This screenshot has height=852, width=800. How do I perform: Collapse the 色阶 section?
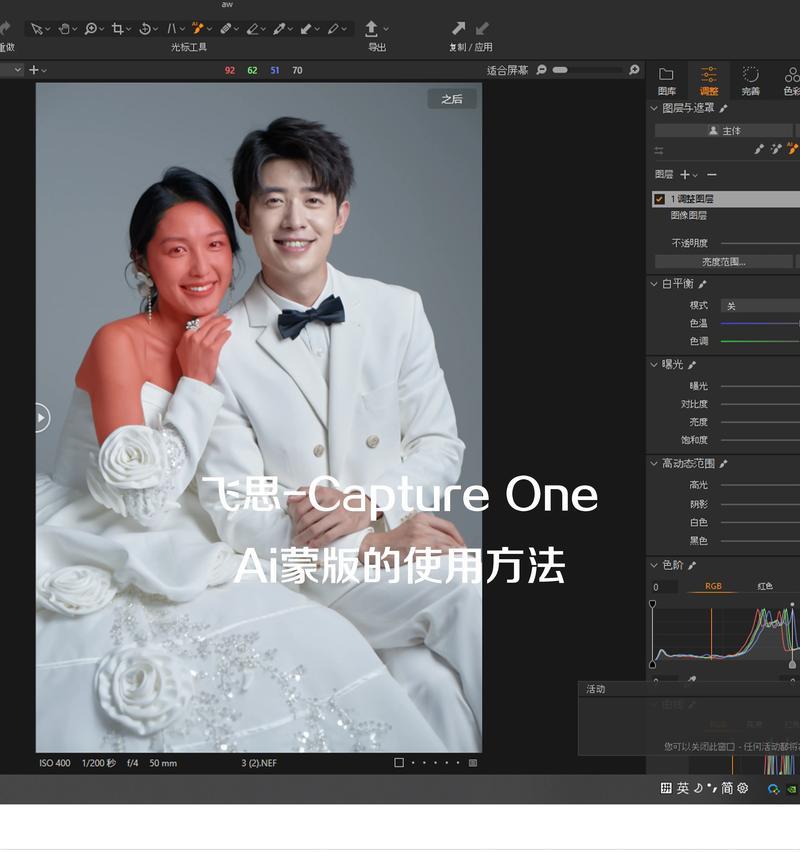pyautogui.click(x=654, y=565)
